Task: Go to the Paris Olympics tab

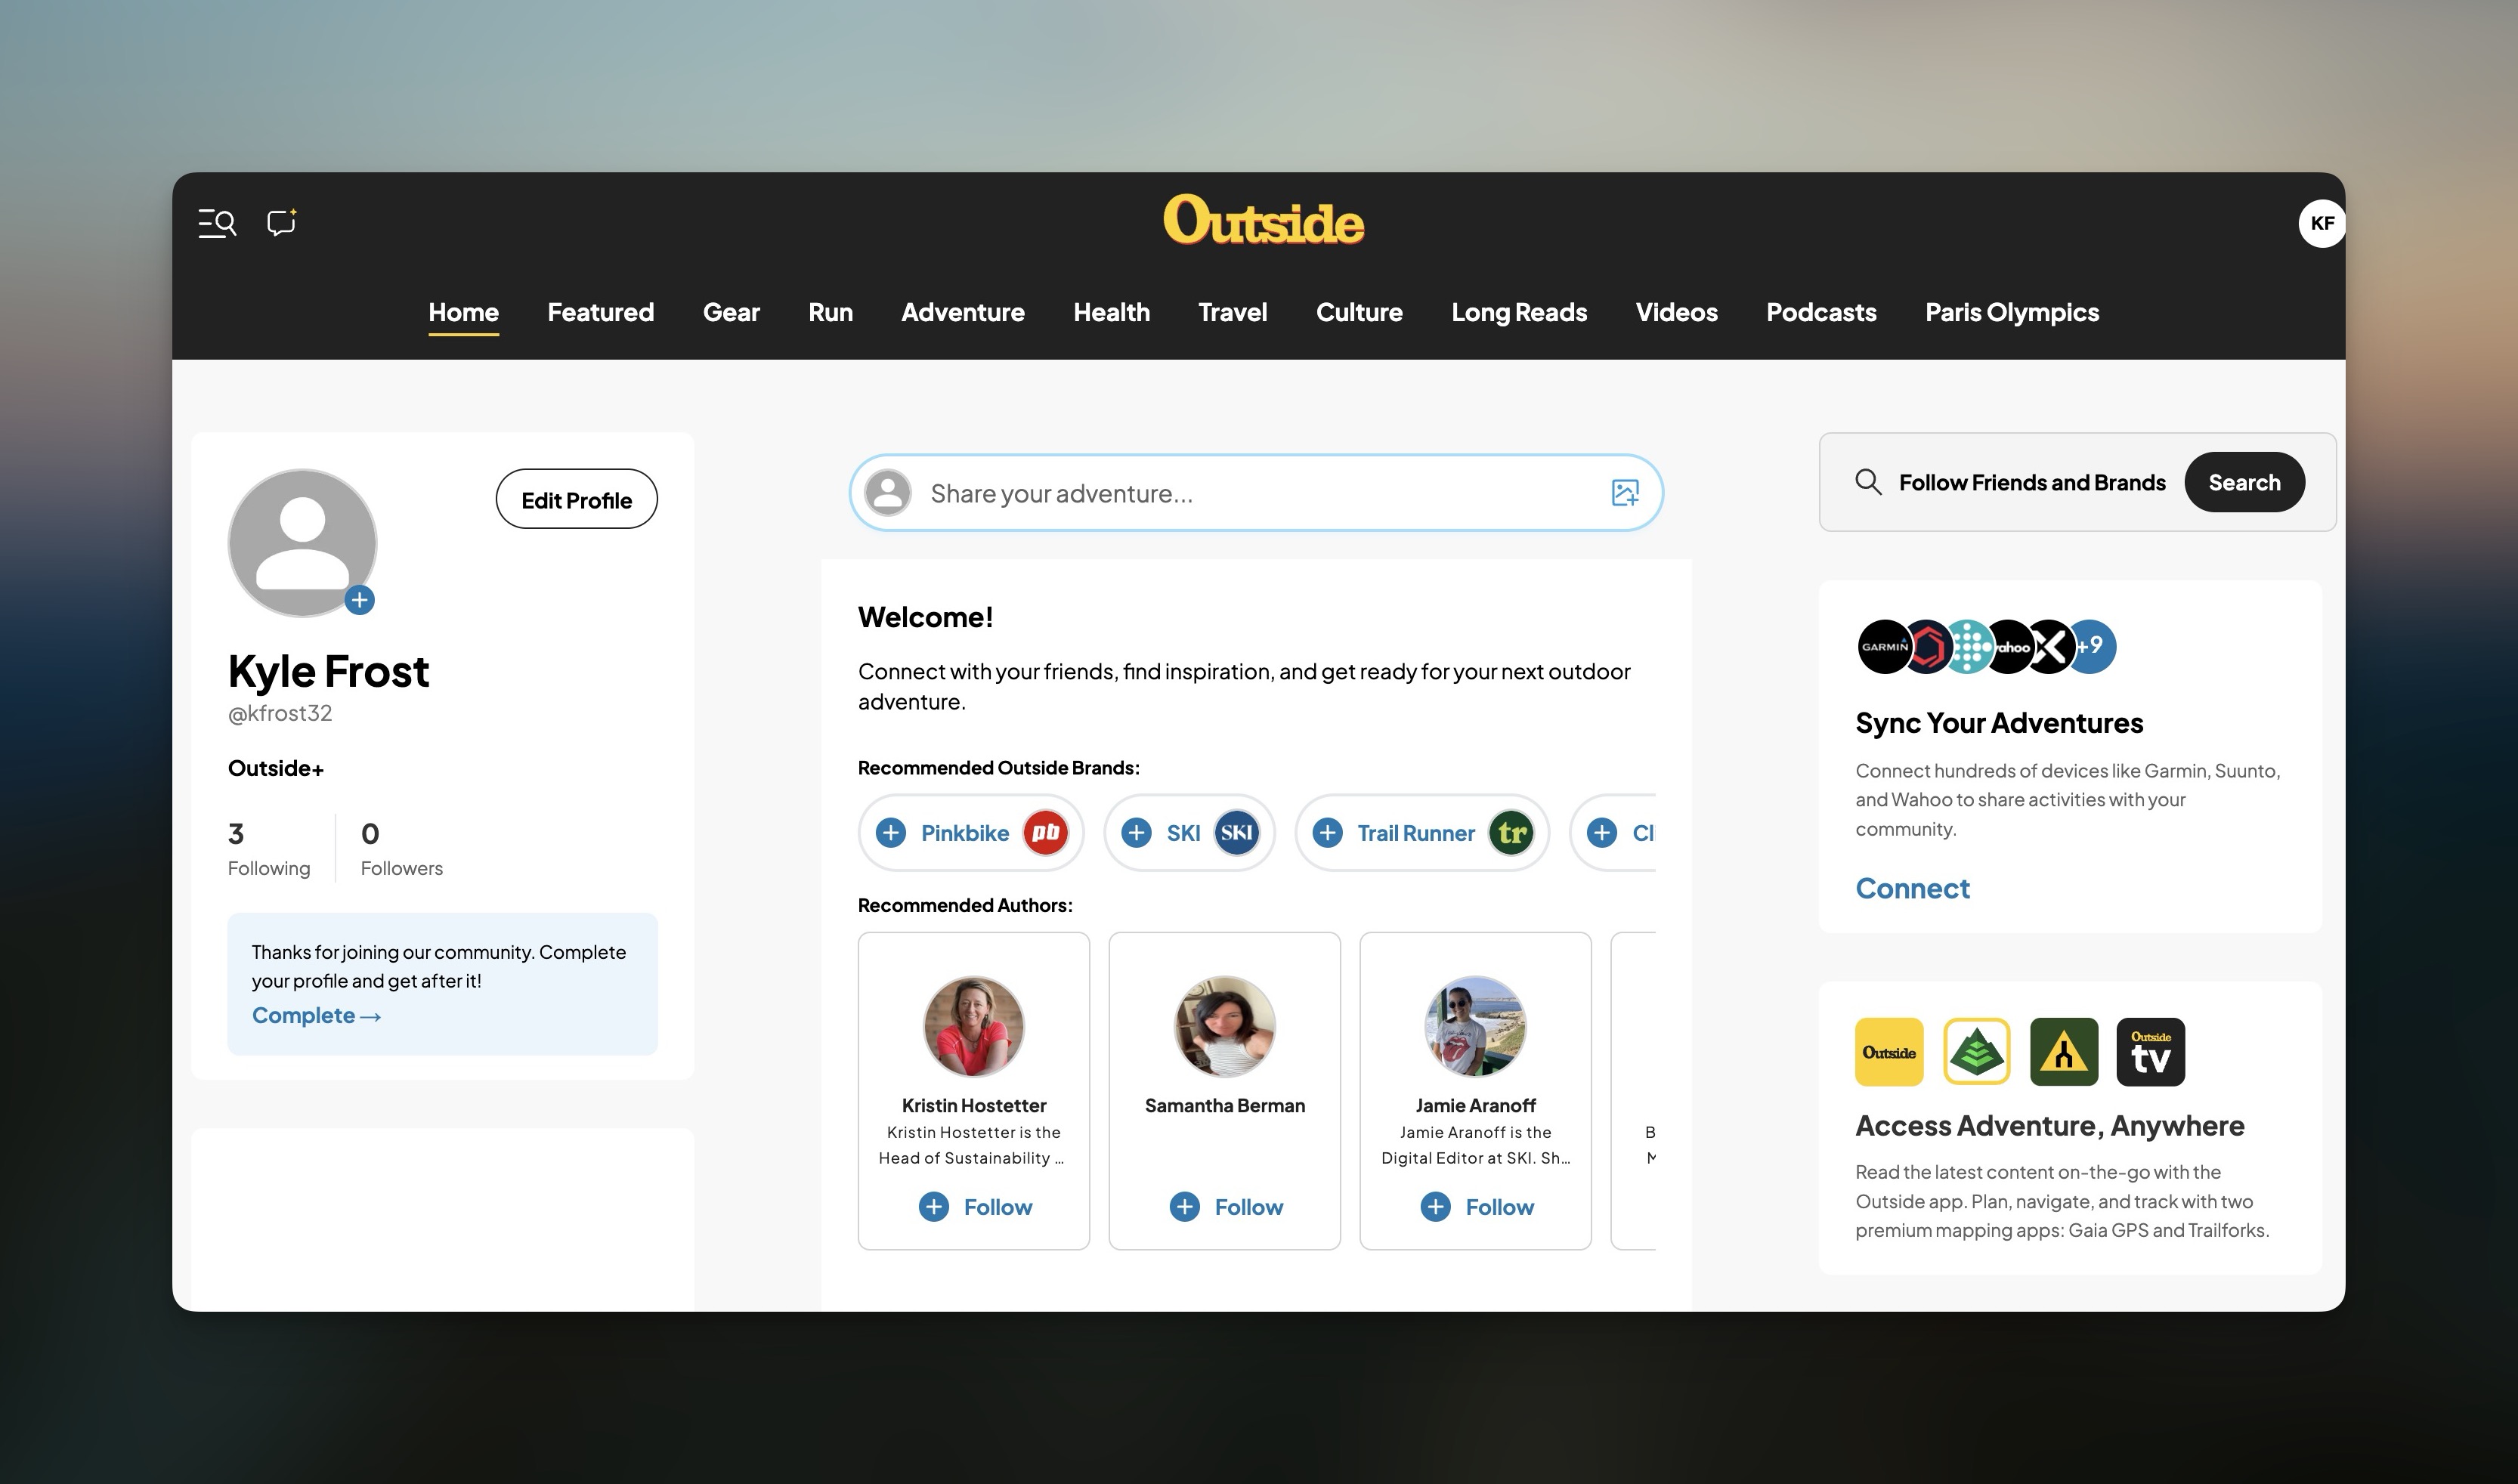Action: pyautogui.click(x=2011, y=312)
